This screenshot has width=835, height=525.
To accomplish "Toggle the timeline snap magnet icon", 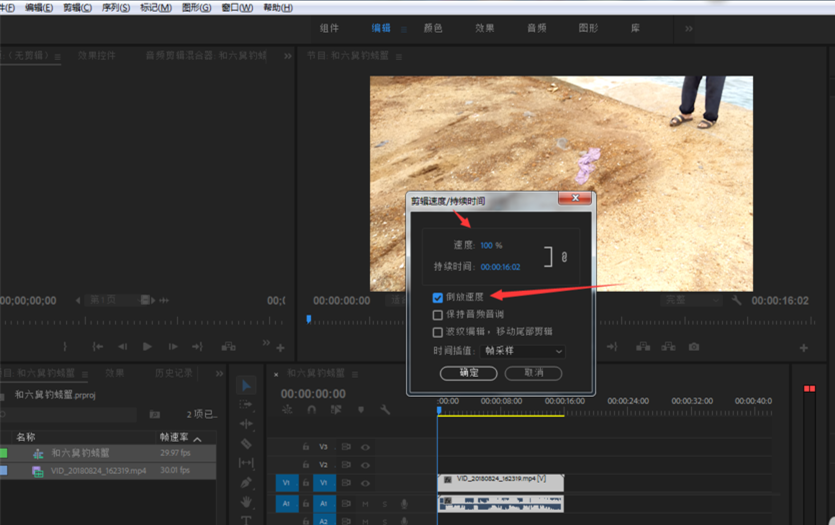I will [312, 410].
